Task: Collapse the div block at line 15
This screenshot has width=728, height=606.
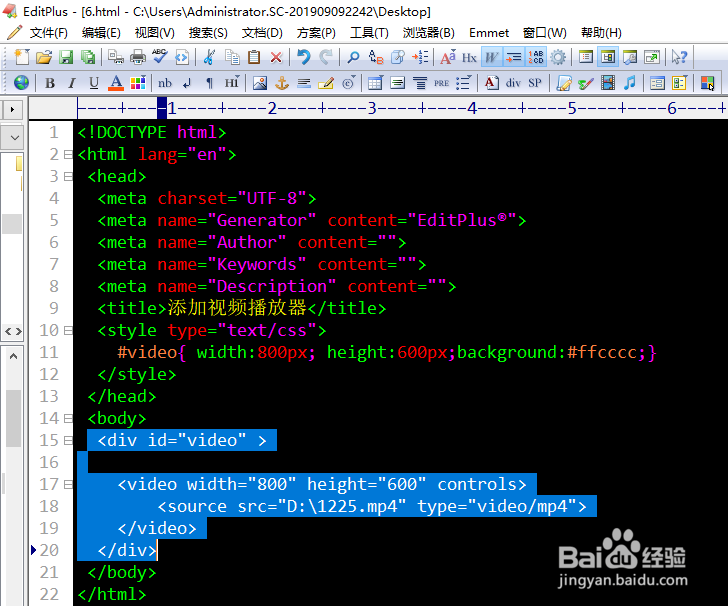Action: (x=68, y=440)
